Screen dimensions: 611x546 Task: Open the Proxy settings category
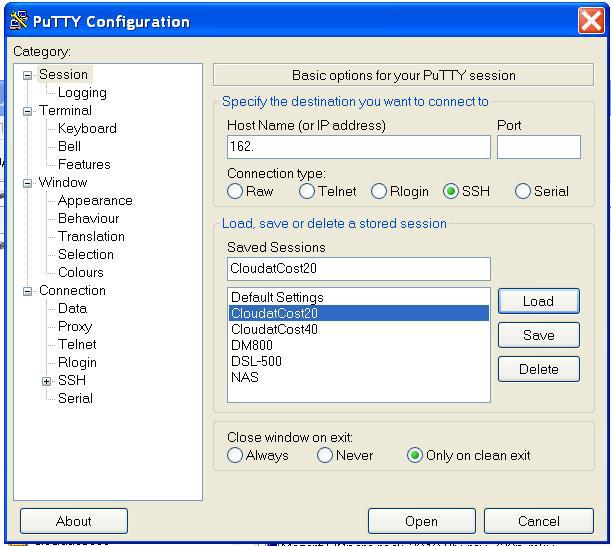tap(75, 327)
